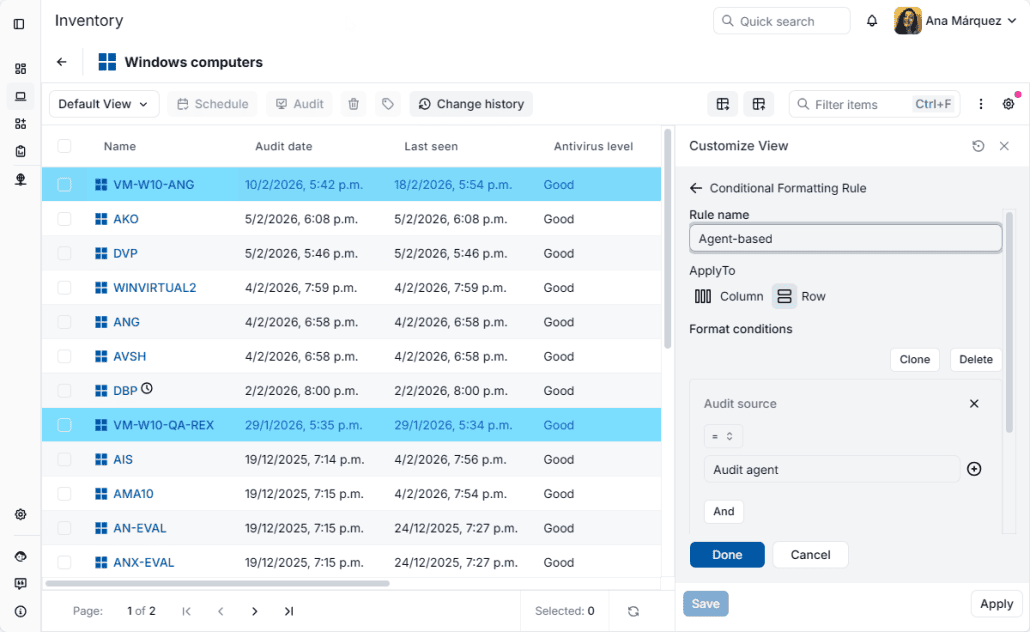Viewport: 1030px width, 632px height.
Task: Click the first table layout icon
Action: point(723,104)
